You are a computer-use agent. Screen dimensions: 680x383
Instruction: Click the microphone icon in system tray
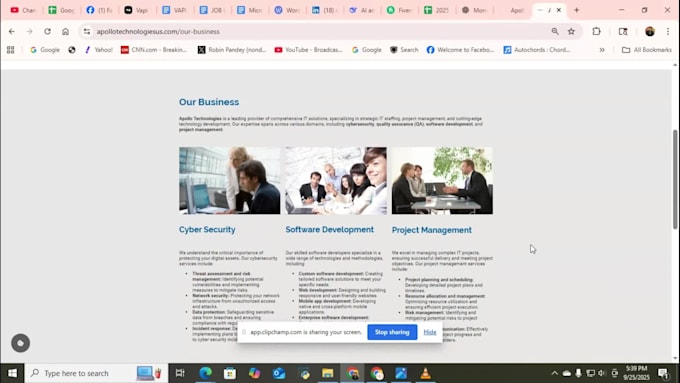pos(579,373)
